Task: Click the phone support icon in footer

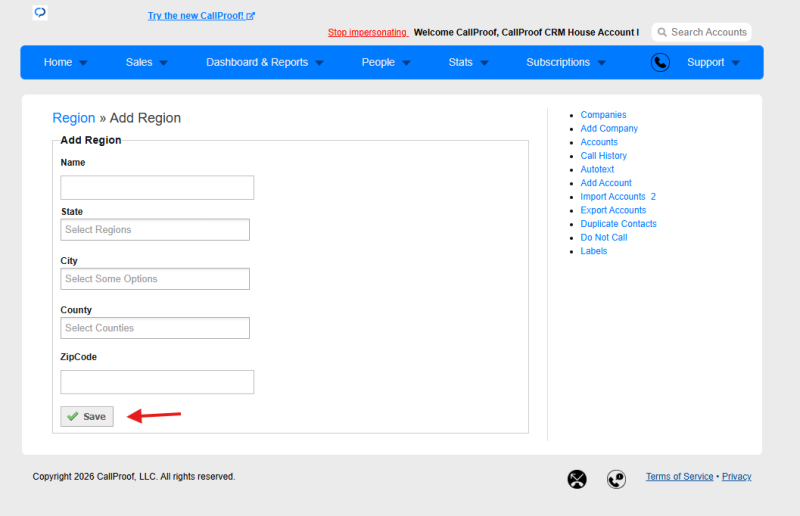Action: point(616,479)
